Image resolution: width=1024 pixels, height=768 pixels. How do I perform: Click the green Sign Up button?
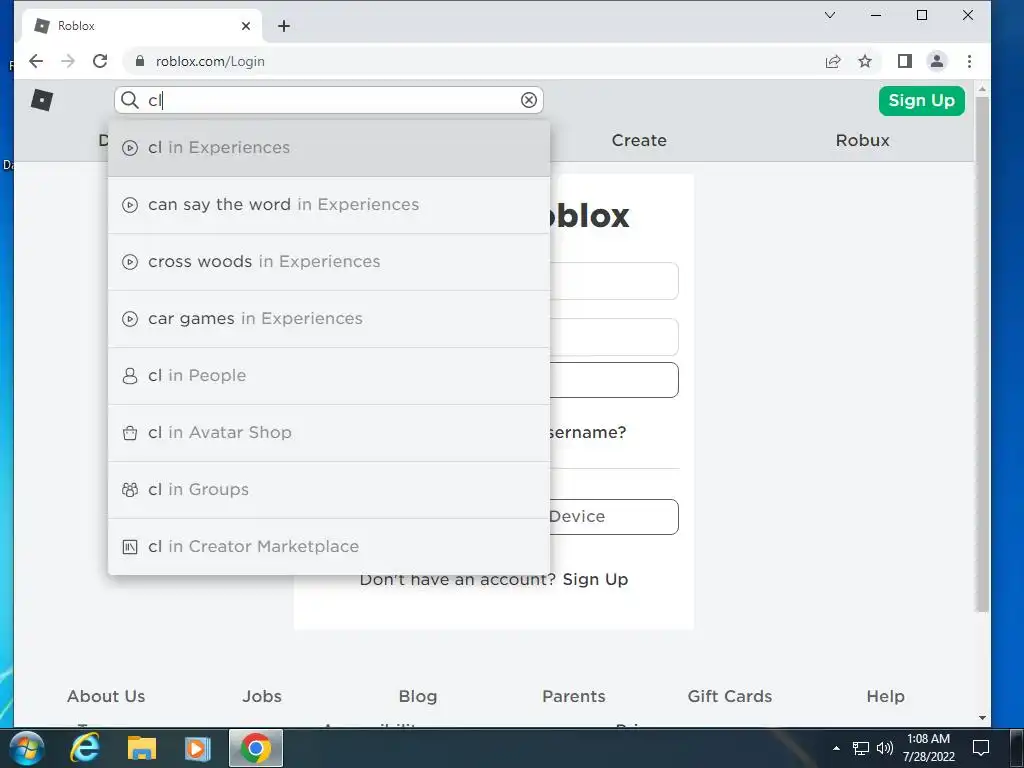click(x=921, y=101)
